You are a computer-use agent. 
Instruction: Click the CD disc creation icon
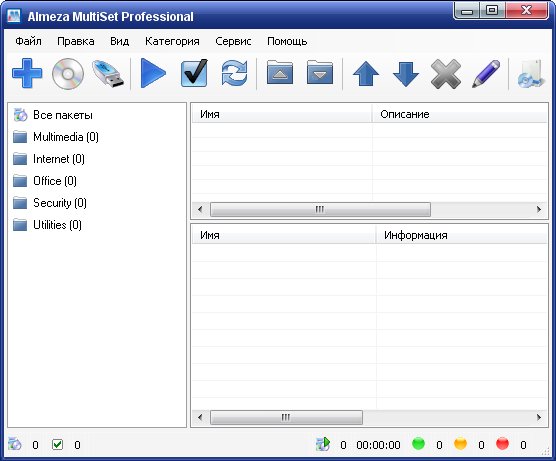[68, 74]
